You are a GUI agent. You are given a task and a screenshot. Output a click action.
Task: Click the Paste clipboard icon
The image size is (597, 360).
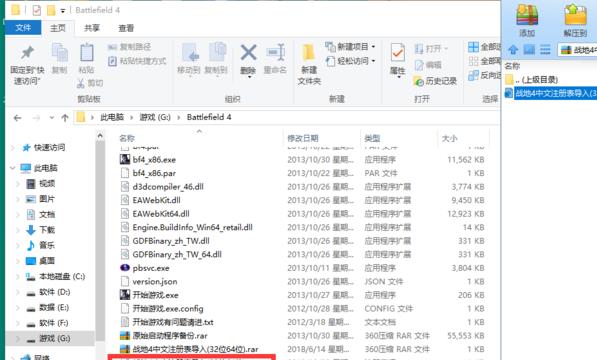coord(86,58)
